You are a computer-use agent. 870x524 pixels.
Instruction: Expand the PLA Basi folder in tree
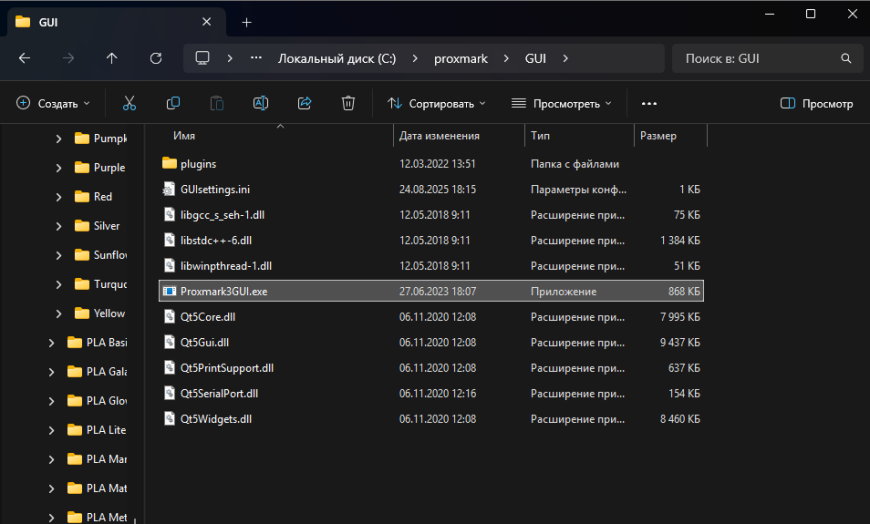51,343
